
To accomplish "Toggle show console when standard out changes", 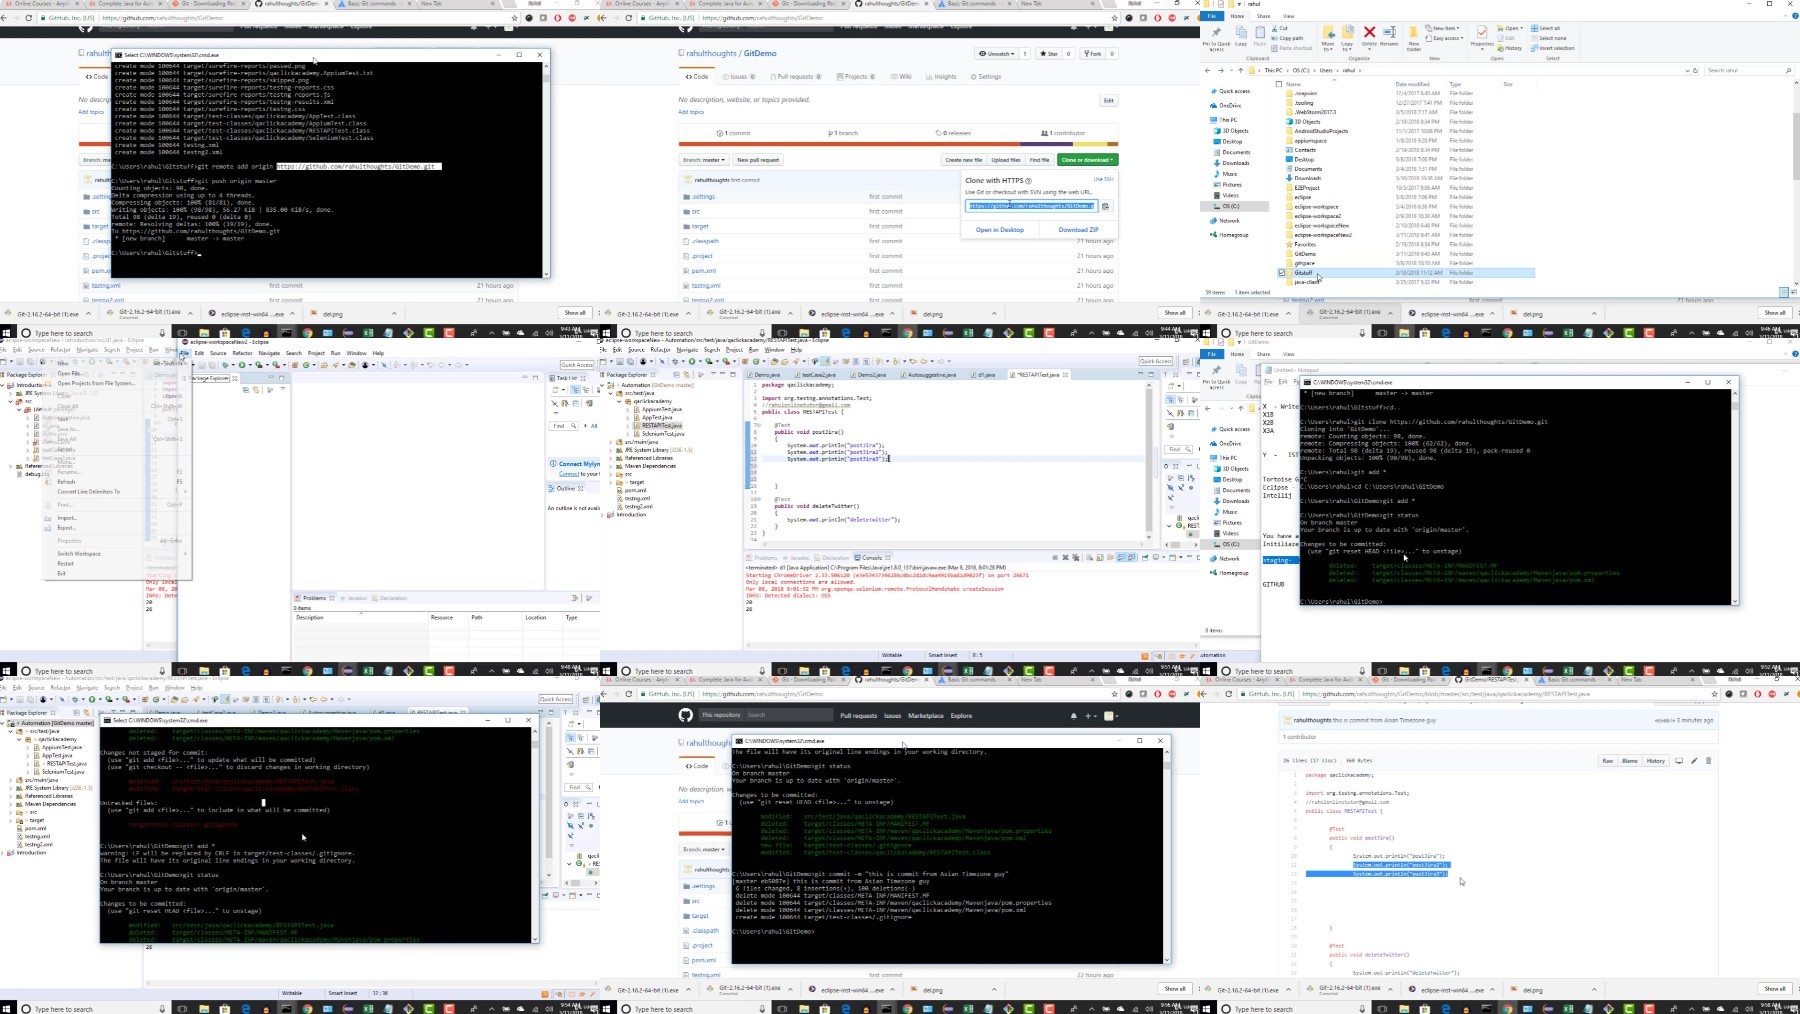I will click(x=1121, y=557).
